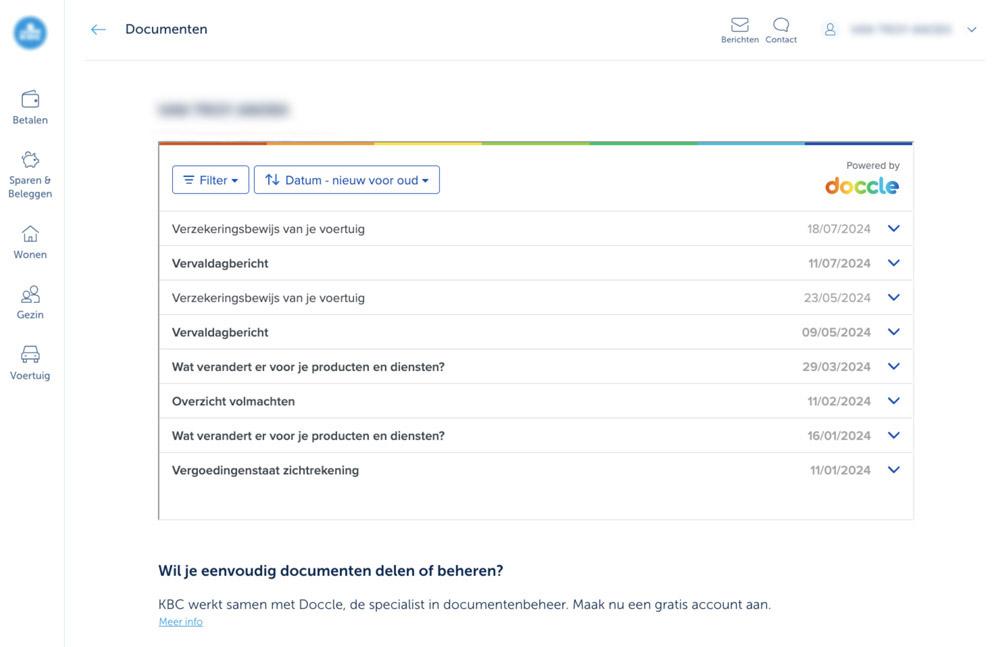Expand the first Wat verandert er document
This screenshot has width=1000, height=647.
893,366
